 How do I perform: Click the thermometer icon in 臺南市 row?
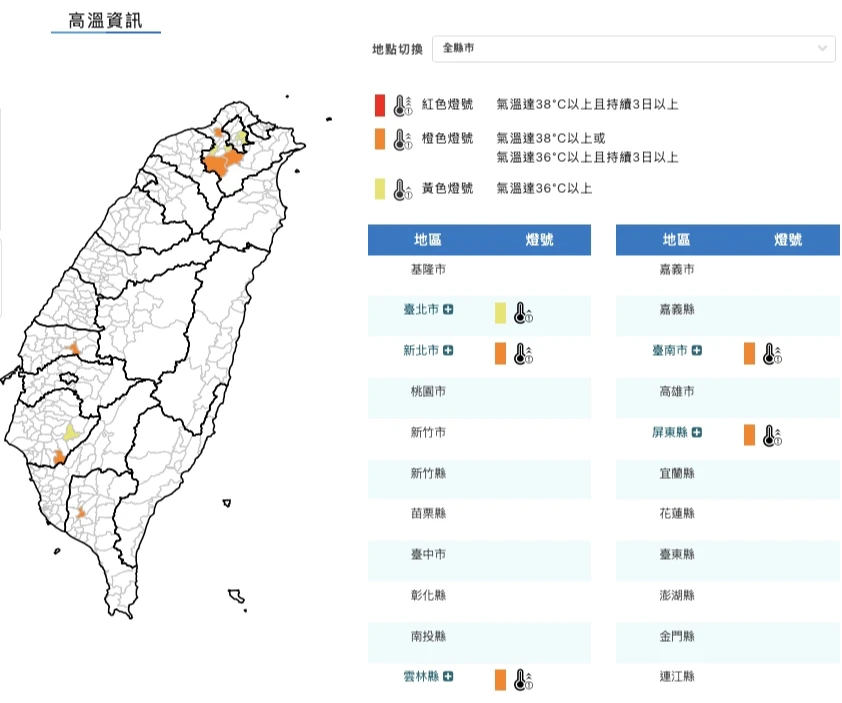[771, 353]
